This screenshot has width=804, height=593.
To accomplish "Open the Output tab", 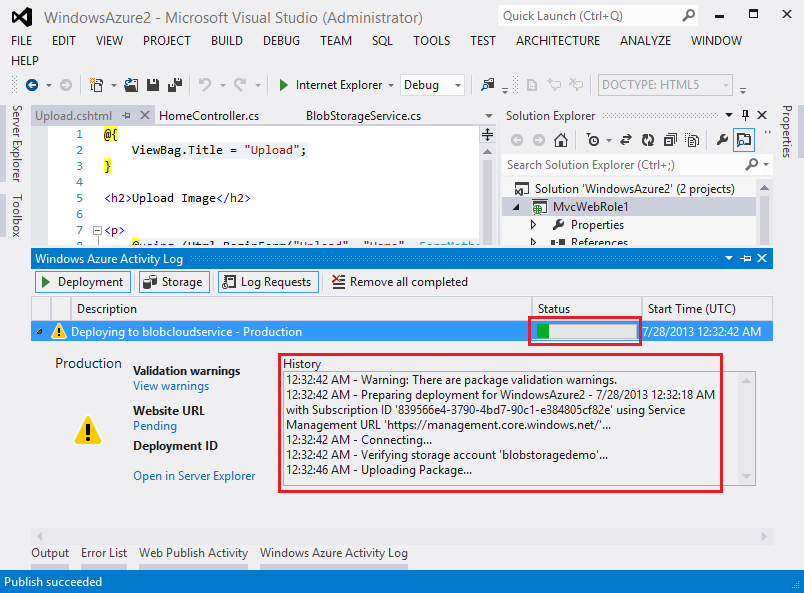I will 50,553.
